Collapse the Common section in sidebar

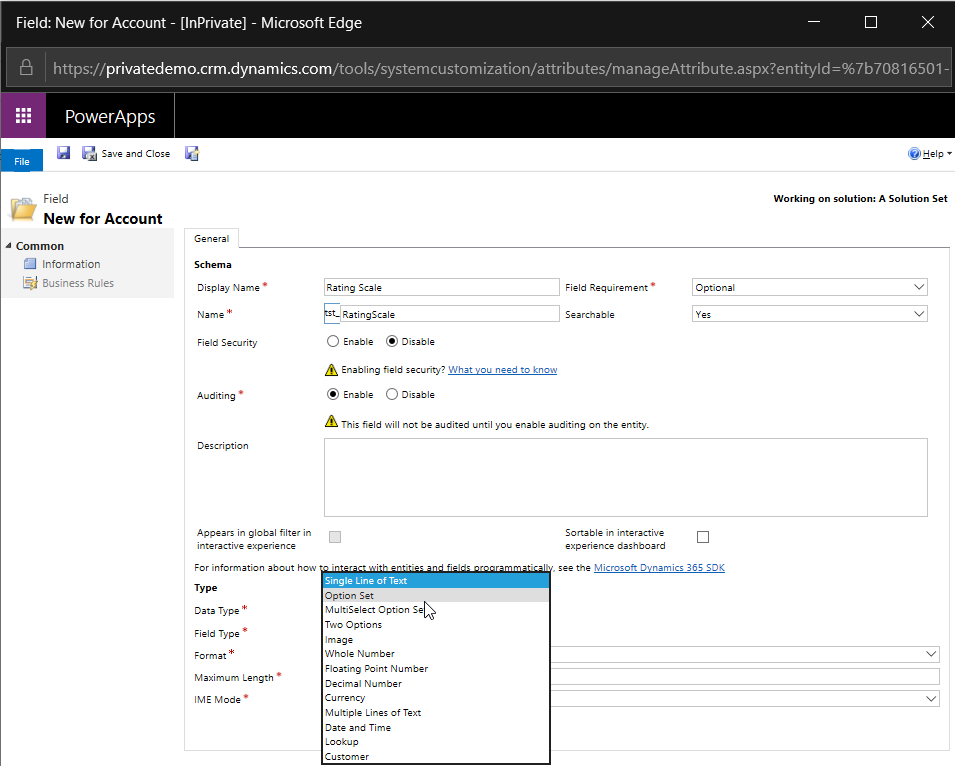9,246
